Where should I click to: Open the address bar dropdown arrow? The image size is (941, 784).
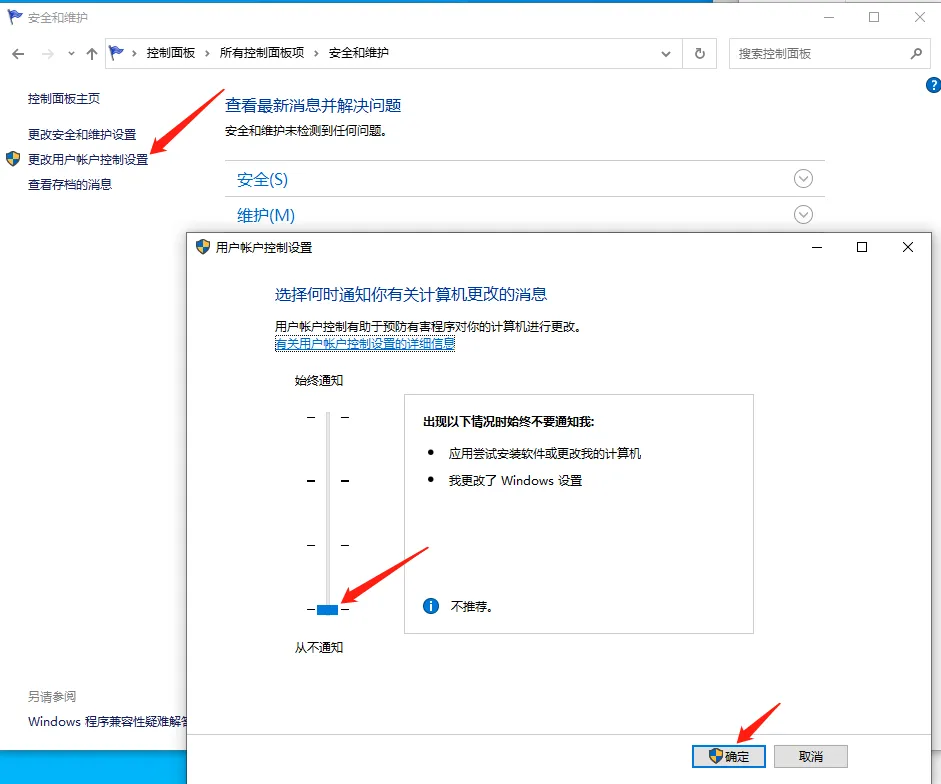[x=666, y=53]
